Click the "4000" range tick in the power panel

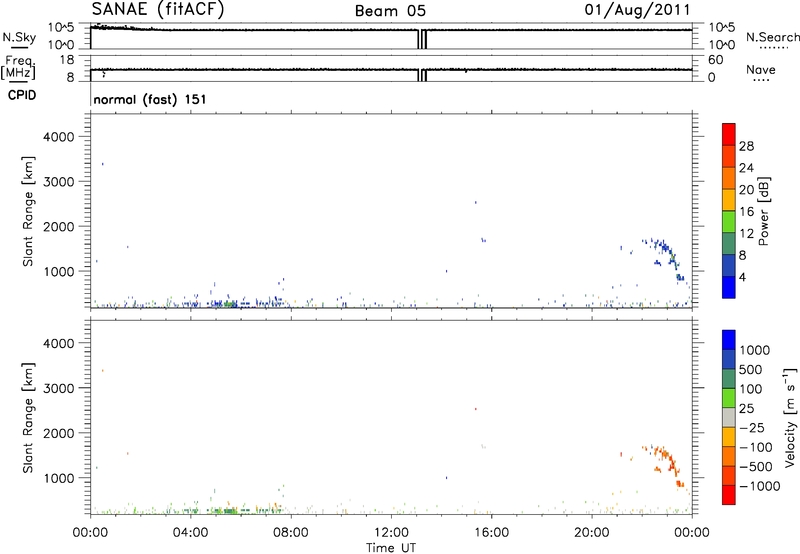59,137
